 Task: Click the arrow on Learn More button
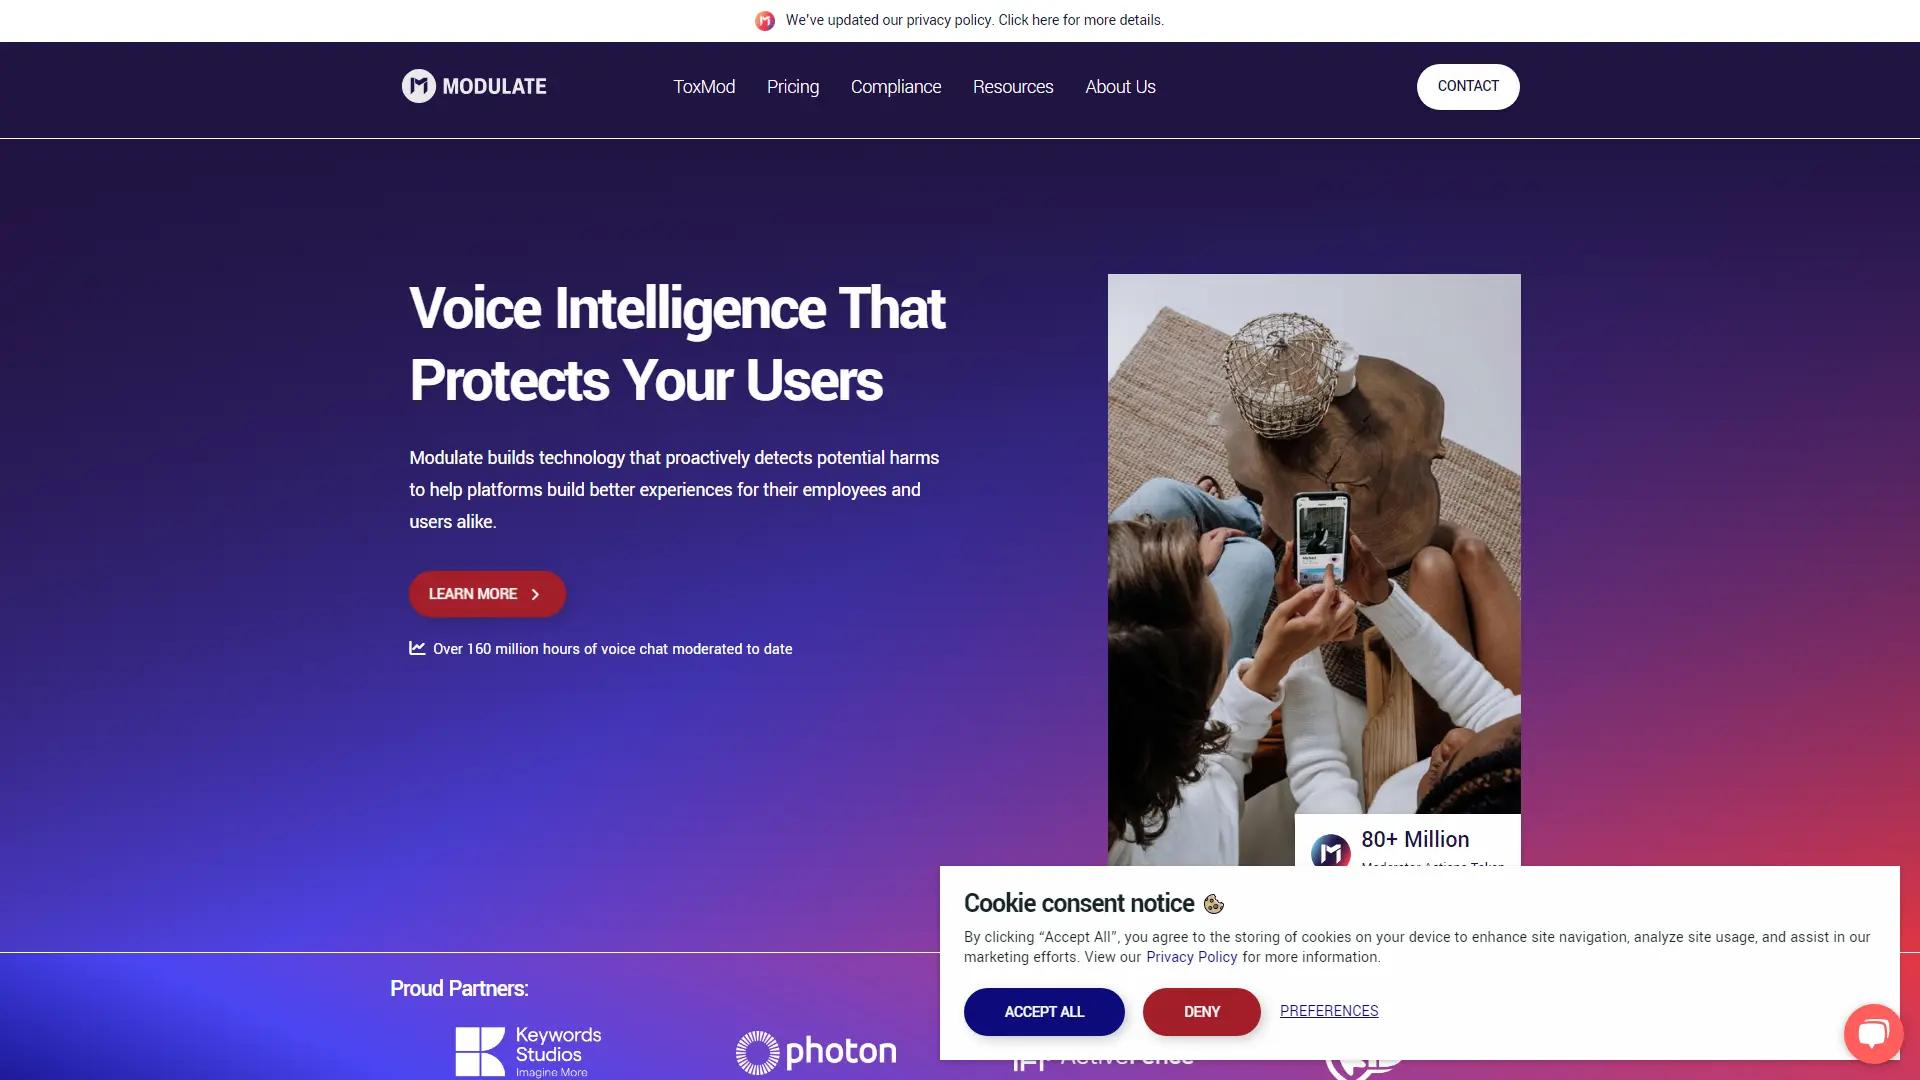click(x=535, y=594)
